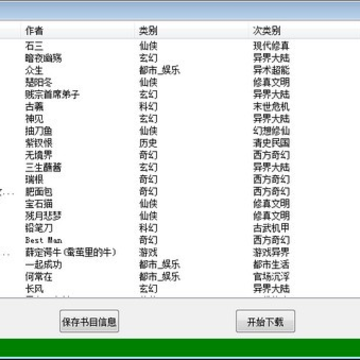This screenshot has width=360, height=360.
Task: Select author 三生蘸酱
Action: (43, 167)
